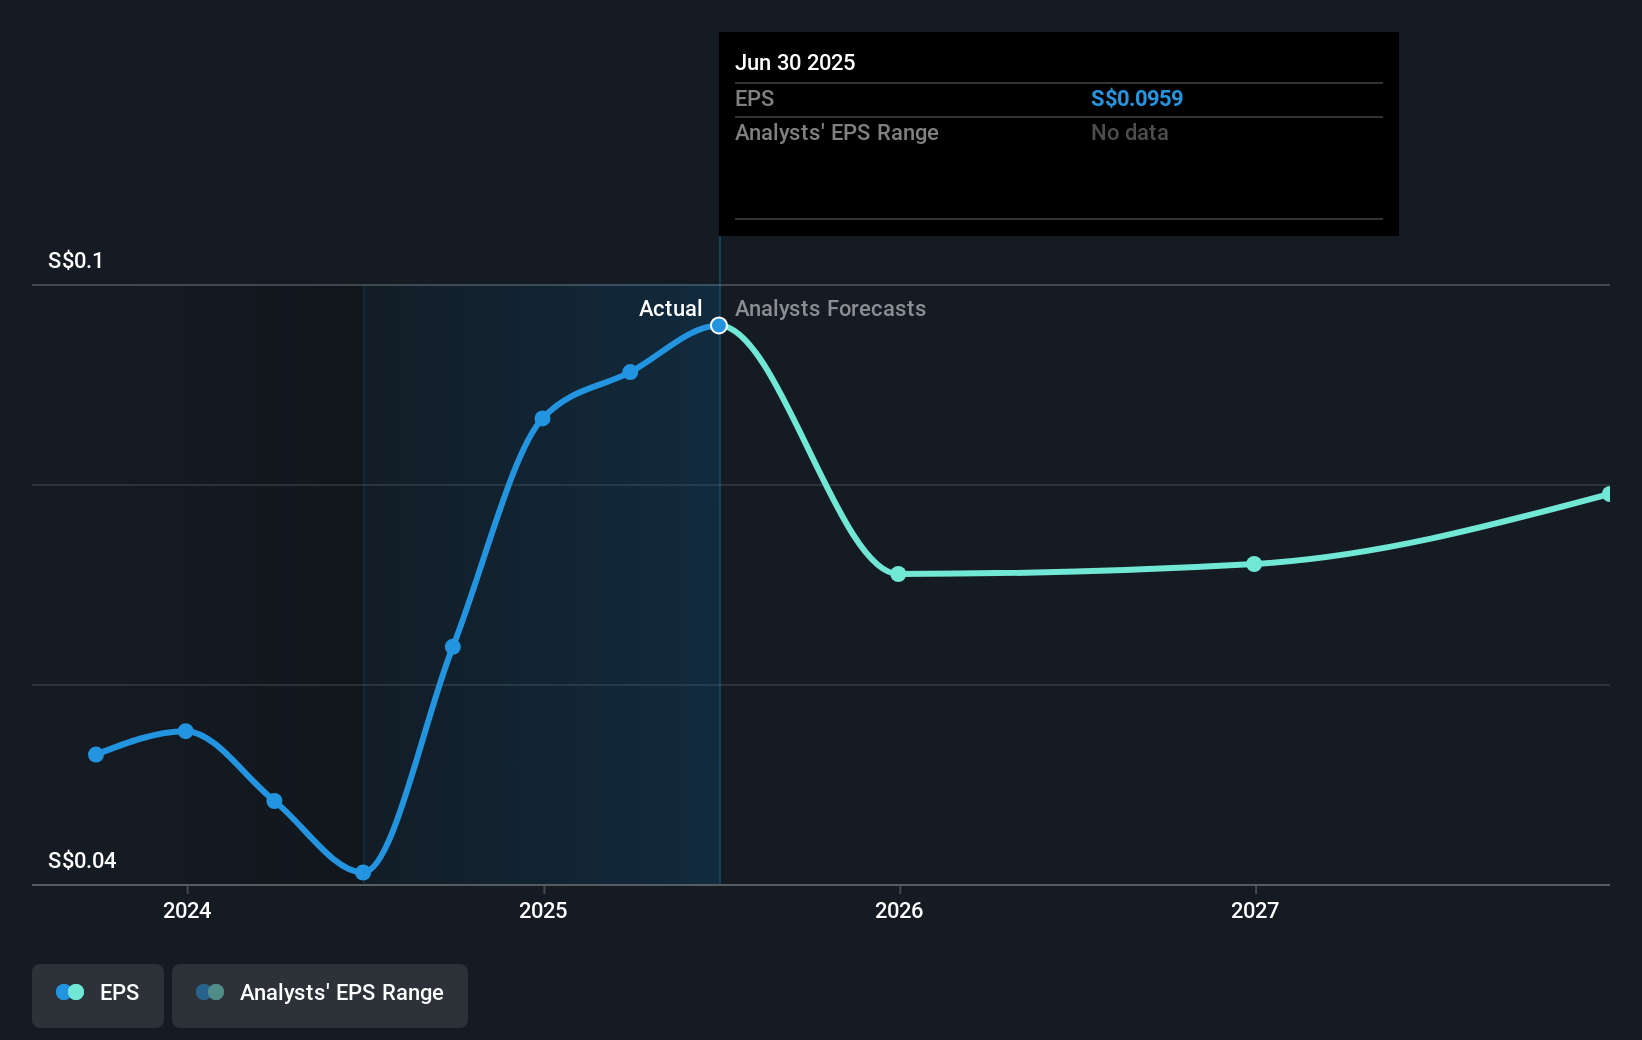Select the EPS point just before Jun 2025
Viewport: 1642px width, 1040px height.
coord(630,372)
